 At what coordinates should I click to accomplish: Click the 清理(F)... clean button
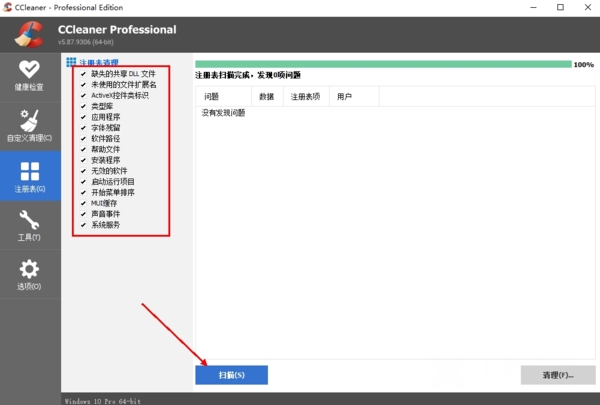tap(558, 375)
